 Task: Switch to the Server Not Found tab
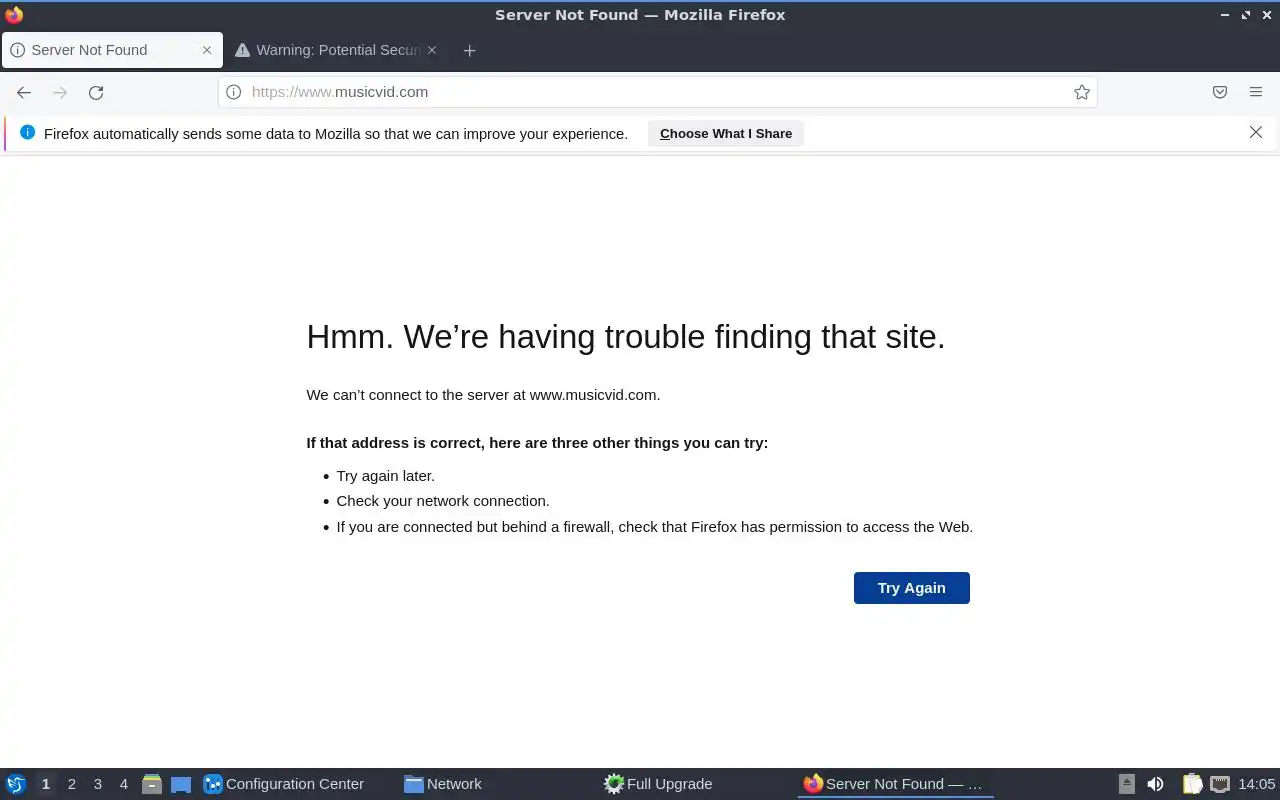click(x=111, y=50)
